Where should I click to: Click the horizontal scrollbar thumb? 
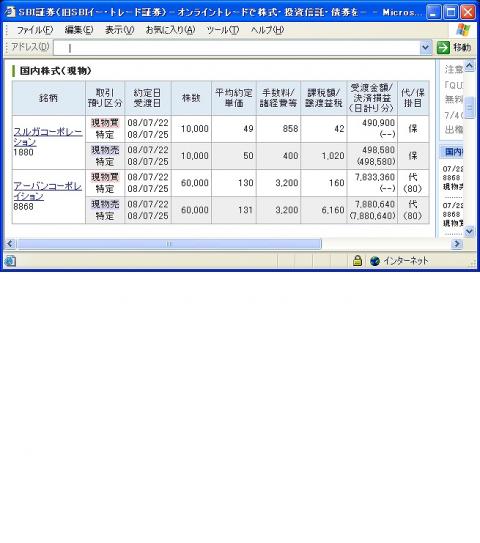pyautogui.click(x=169, y=244)
